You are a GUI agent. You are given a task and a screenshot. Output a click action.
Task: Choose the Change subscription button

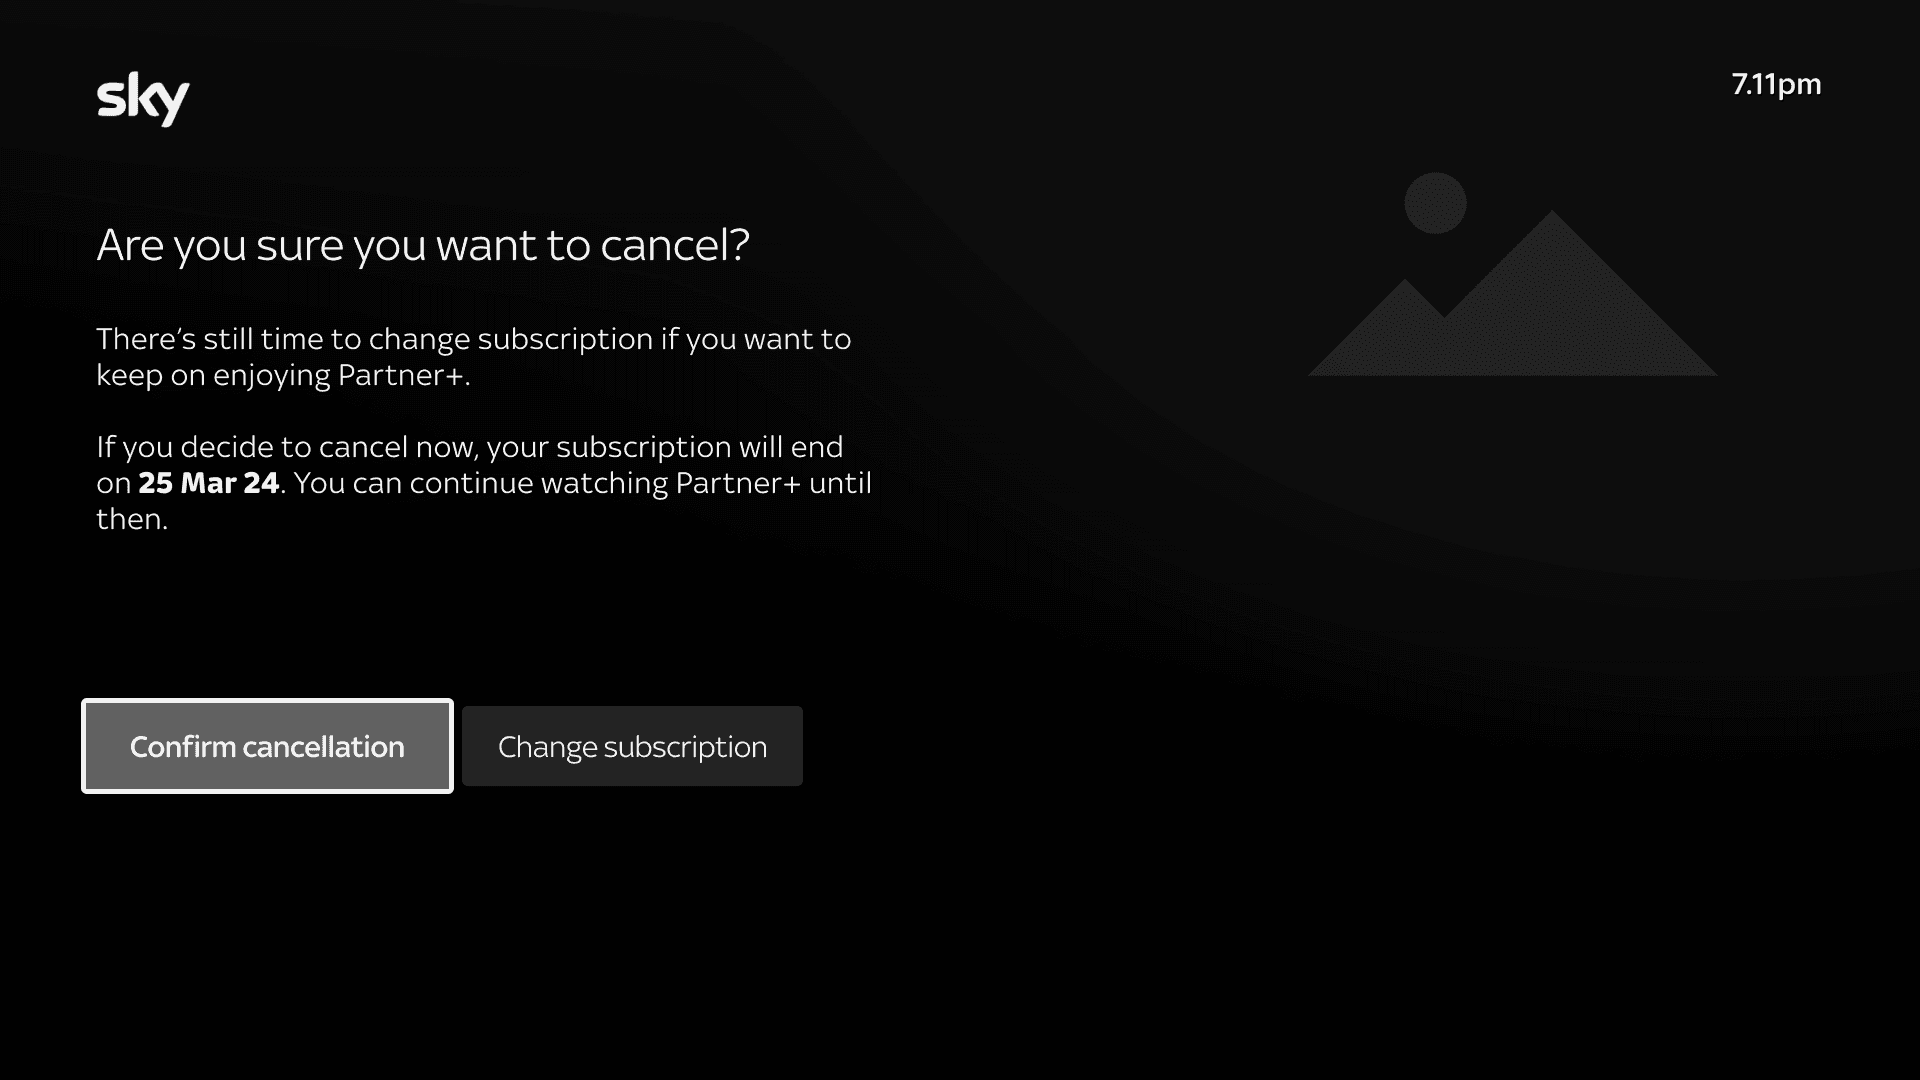click(632, 746)
